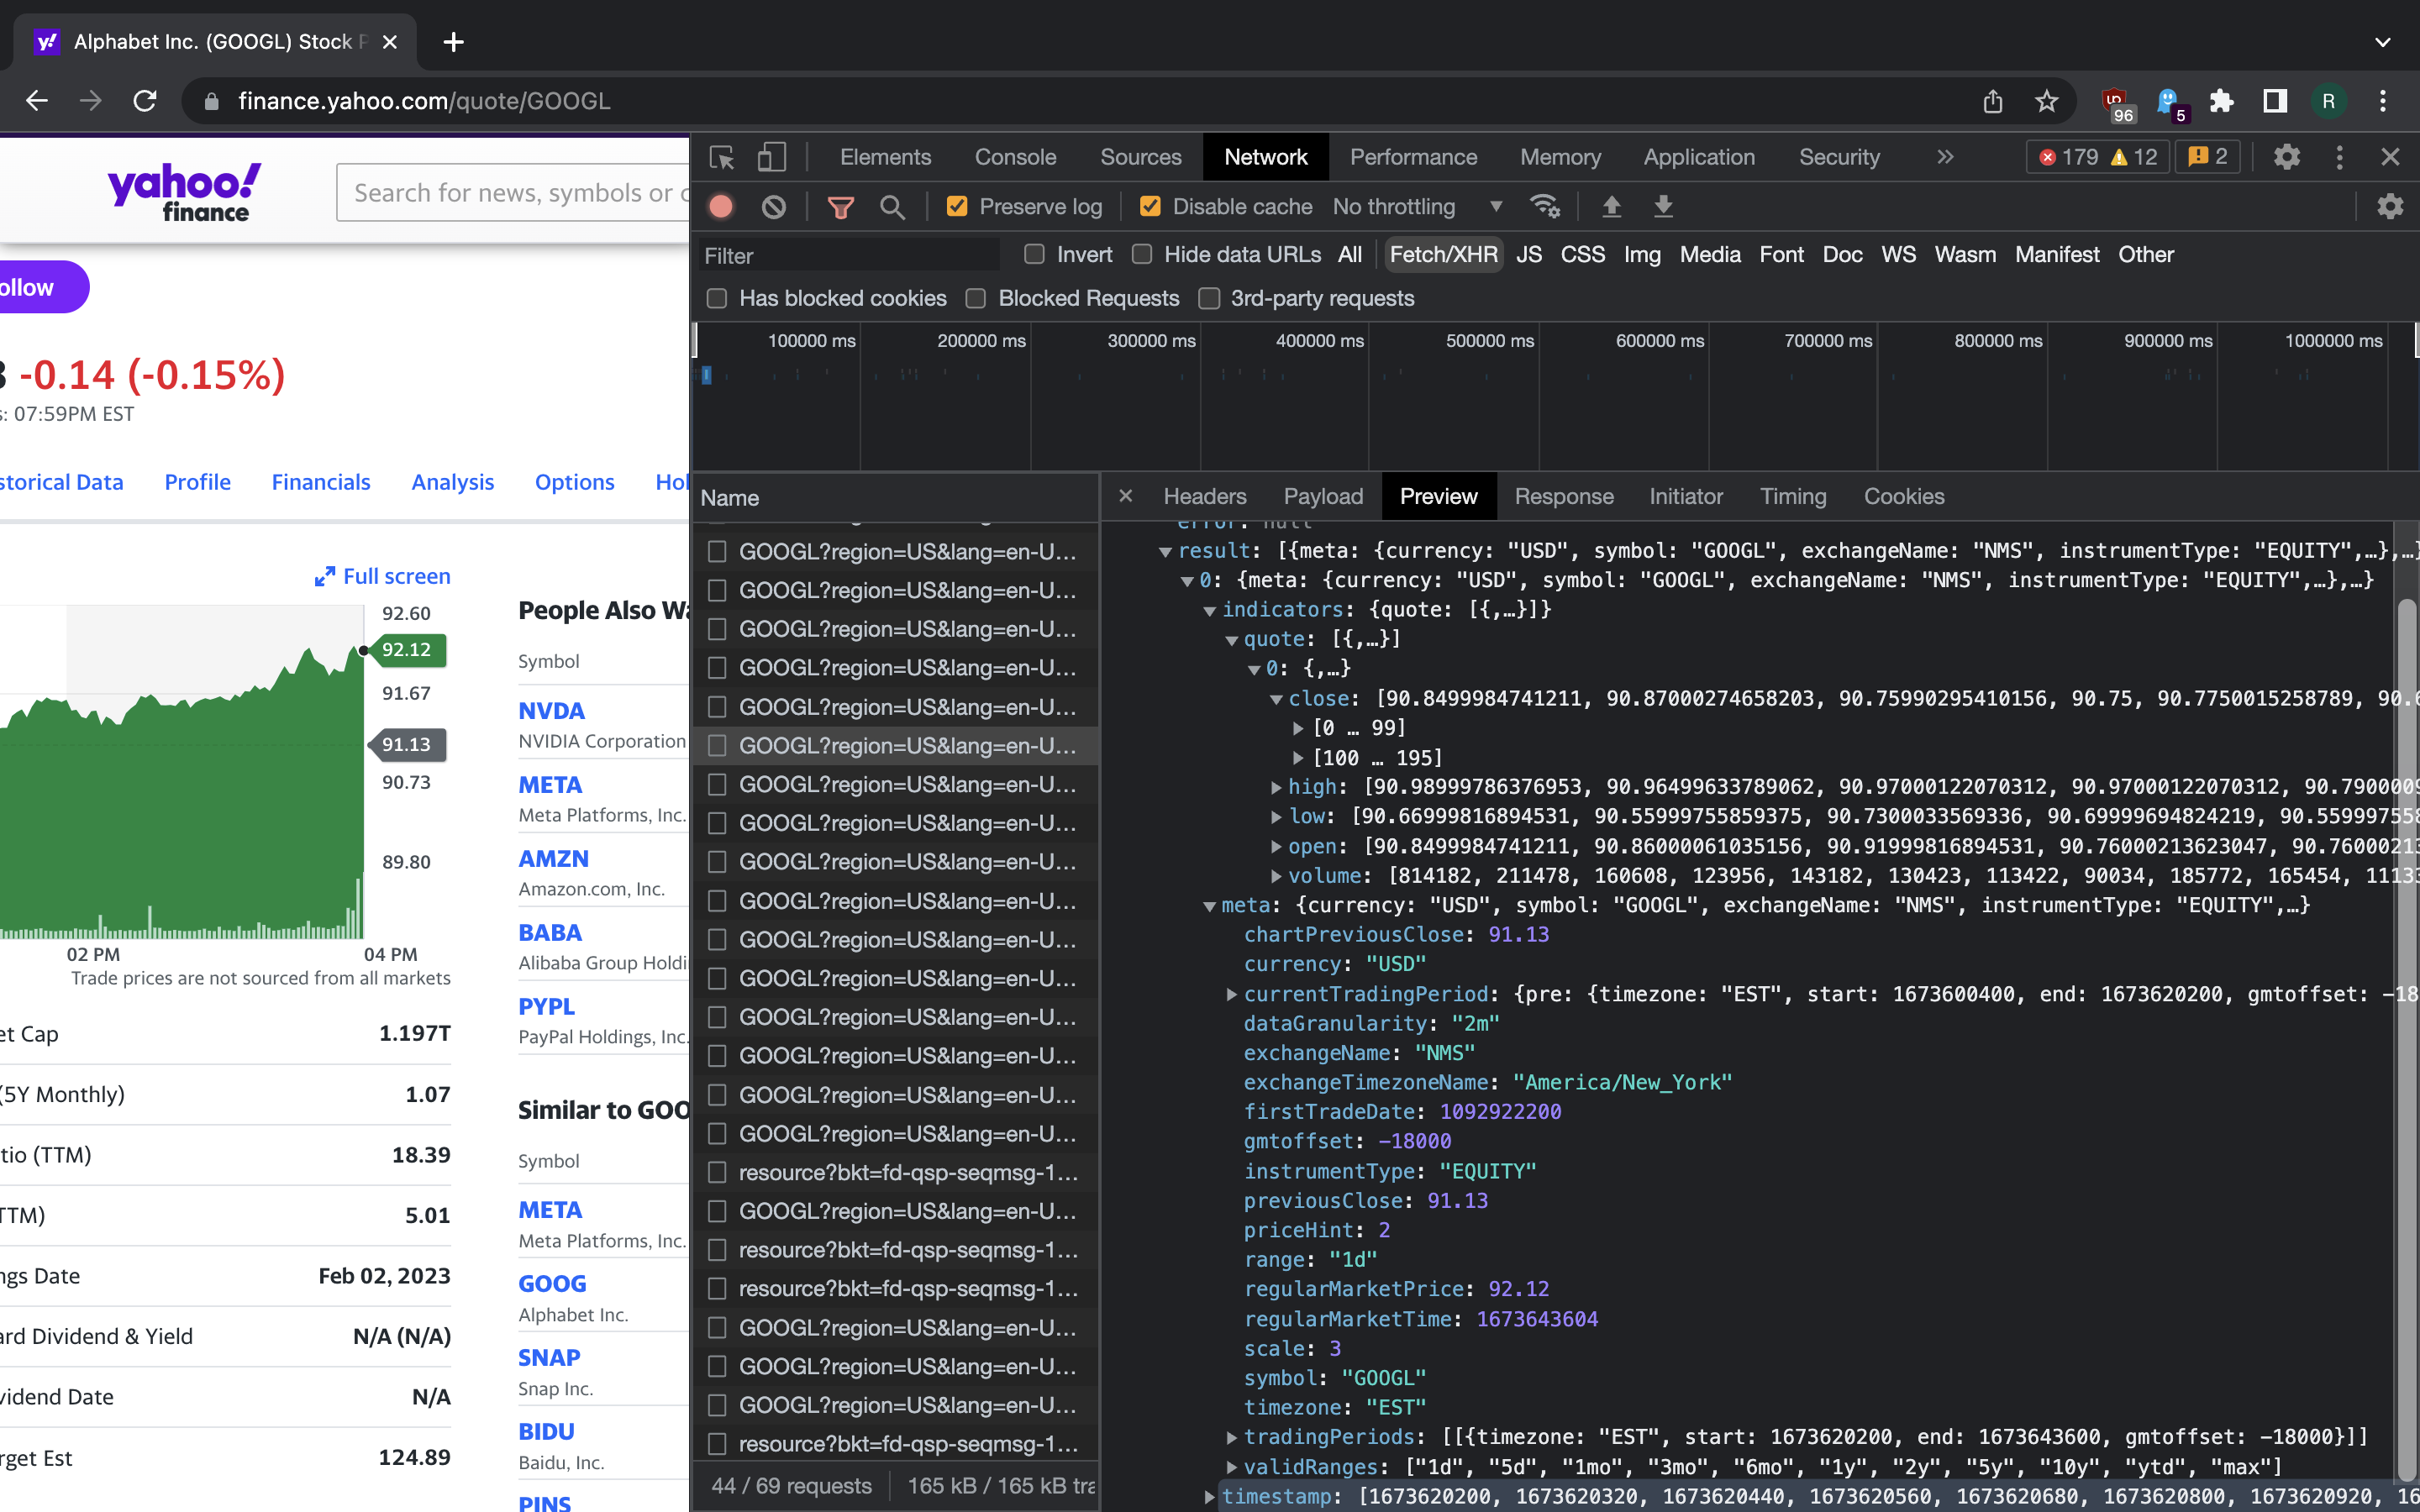Check 3rd-party requests
This screenshot has height=1512, width=2420.
point(1209,299)
